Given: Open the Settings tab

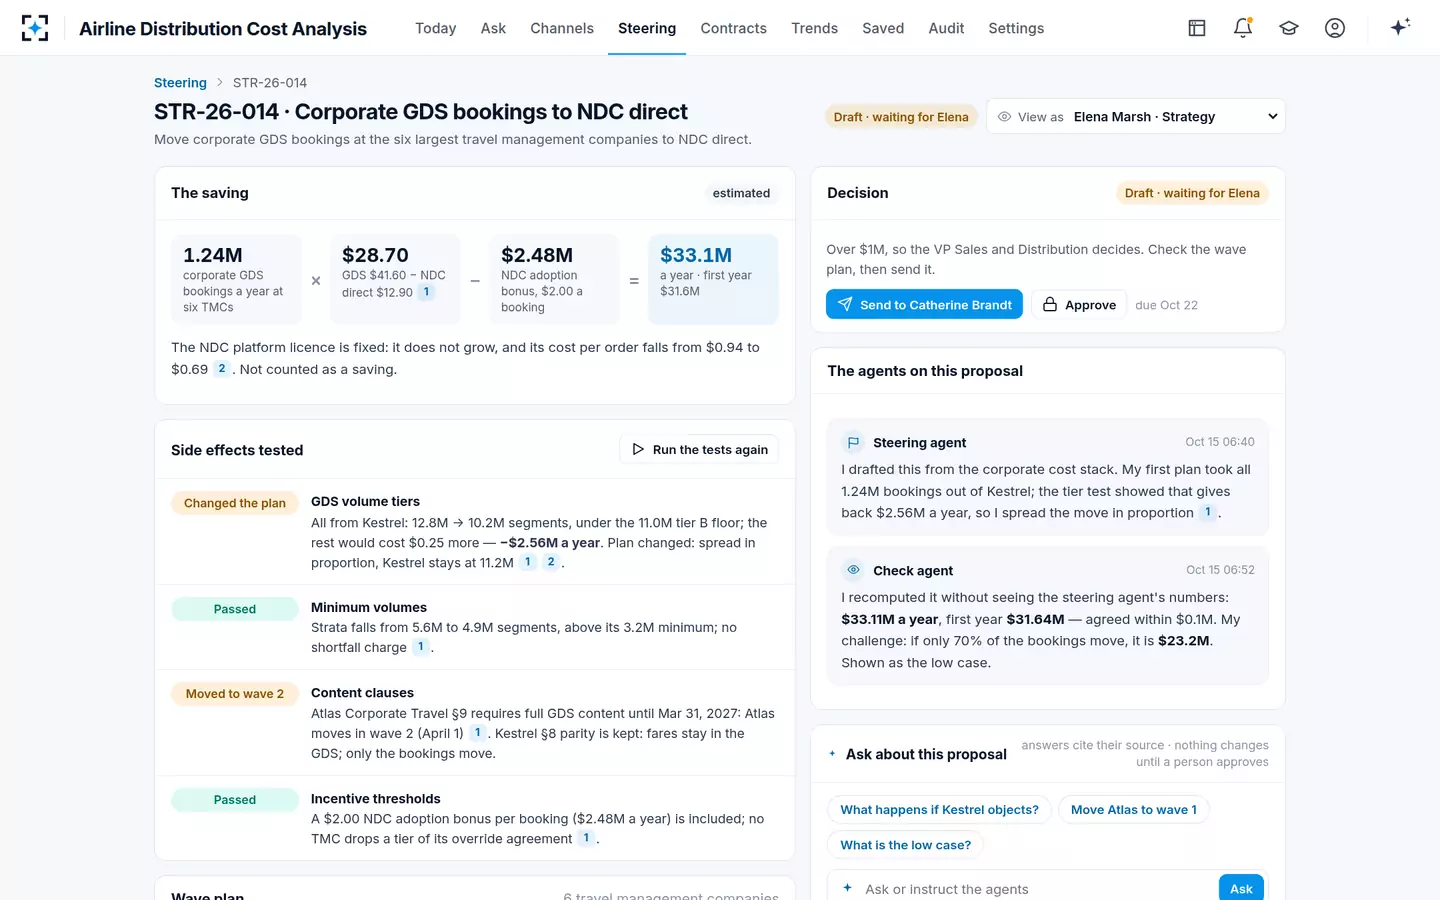Looking at the screenshot, I should 1016,28.
